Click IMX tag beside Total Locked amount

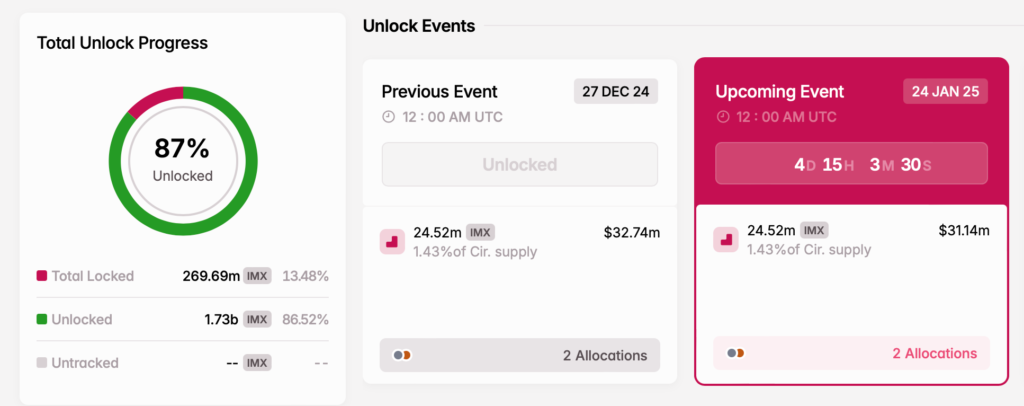(257, 276)
